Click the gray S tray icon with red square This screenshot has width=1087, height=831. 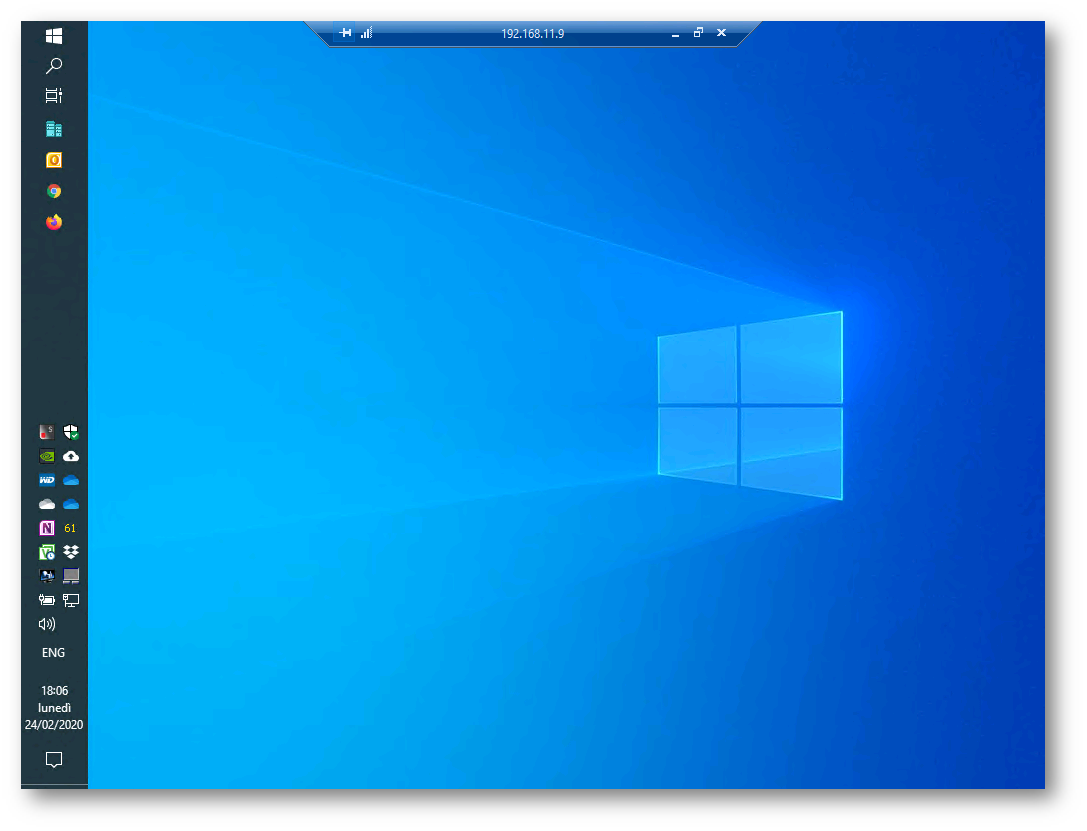[x=46, y=432]
